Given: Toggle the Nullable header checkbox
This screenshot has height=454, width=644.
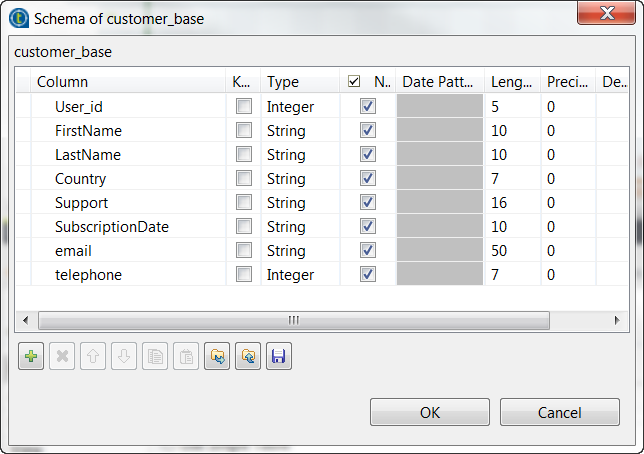Looking at the screenshot, I should point(354,82).
